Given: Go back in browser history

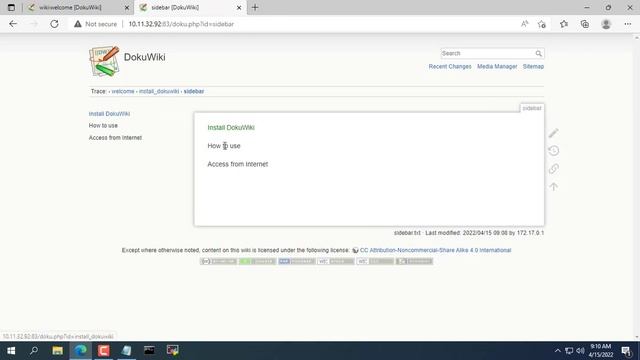Looking at the screenshot, I should [13, 24].
